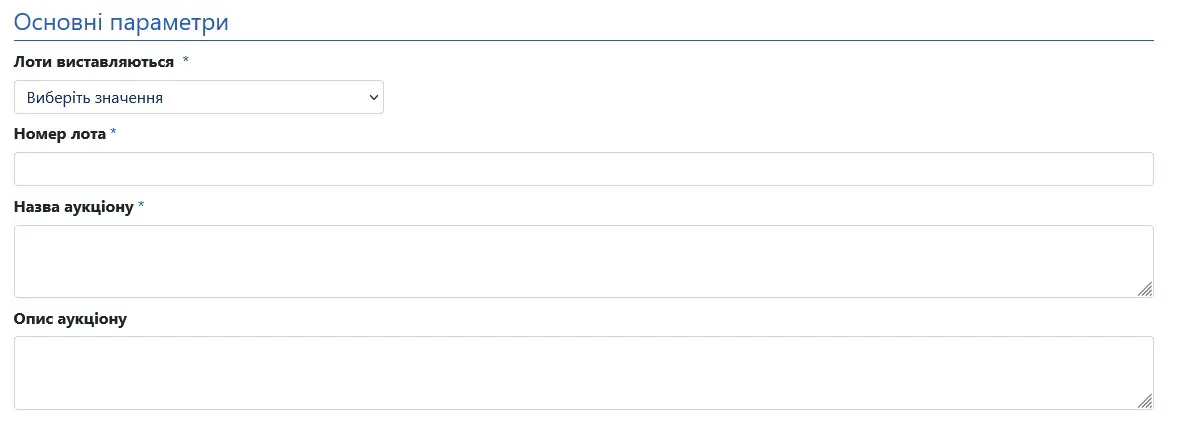This screenshot has height=431, width=1179.
Task: Click the blue asterisk next to 'Номер лота'
Action: (x=114, y=134)
